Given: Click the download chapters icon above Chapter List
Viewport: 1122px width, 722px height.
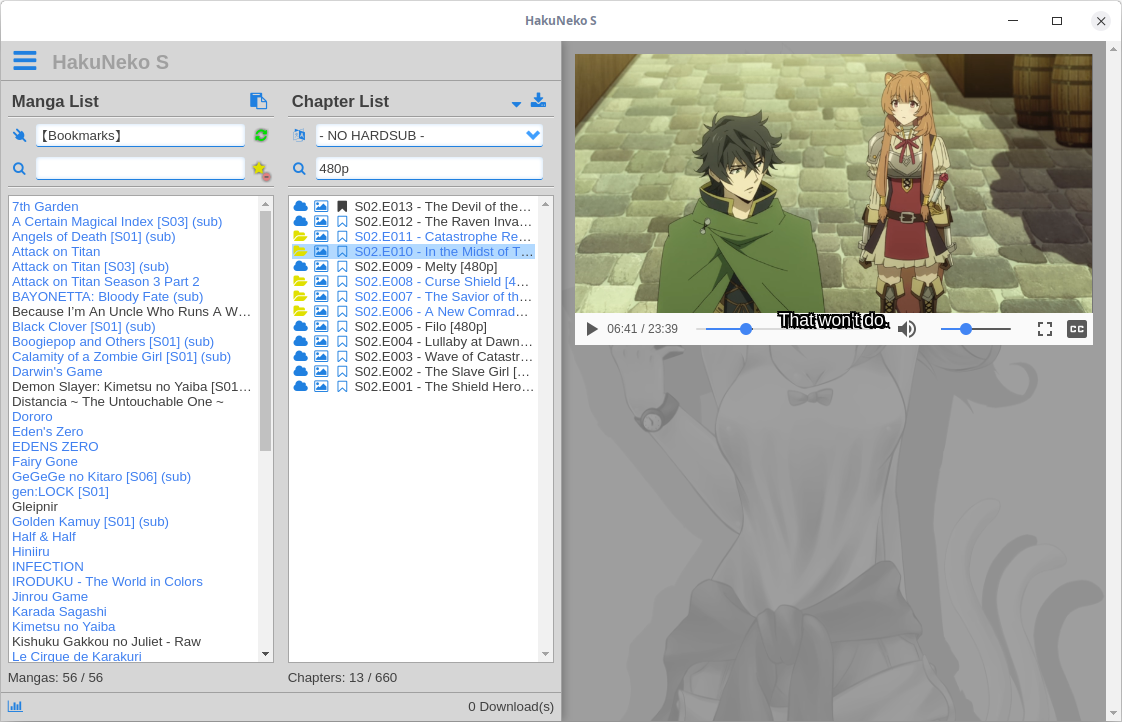Looking at the screenshot, I should pos(538,100).
